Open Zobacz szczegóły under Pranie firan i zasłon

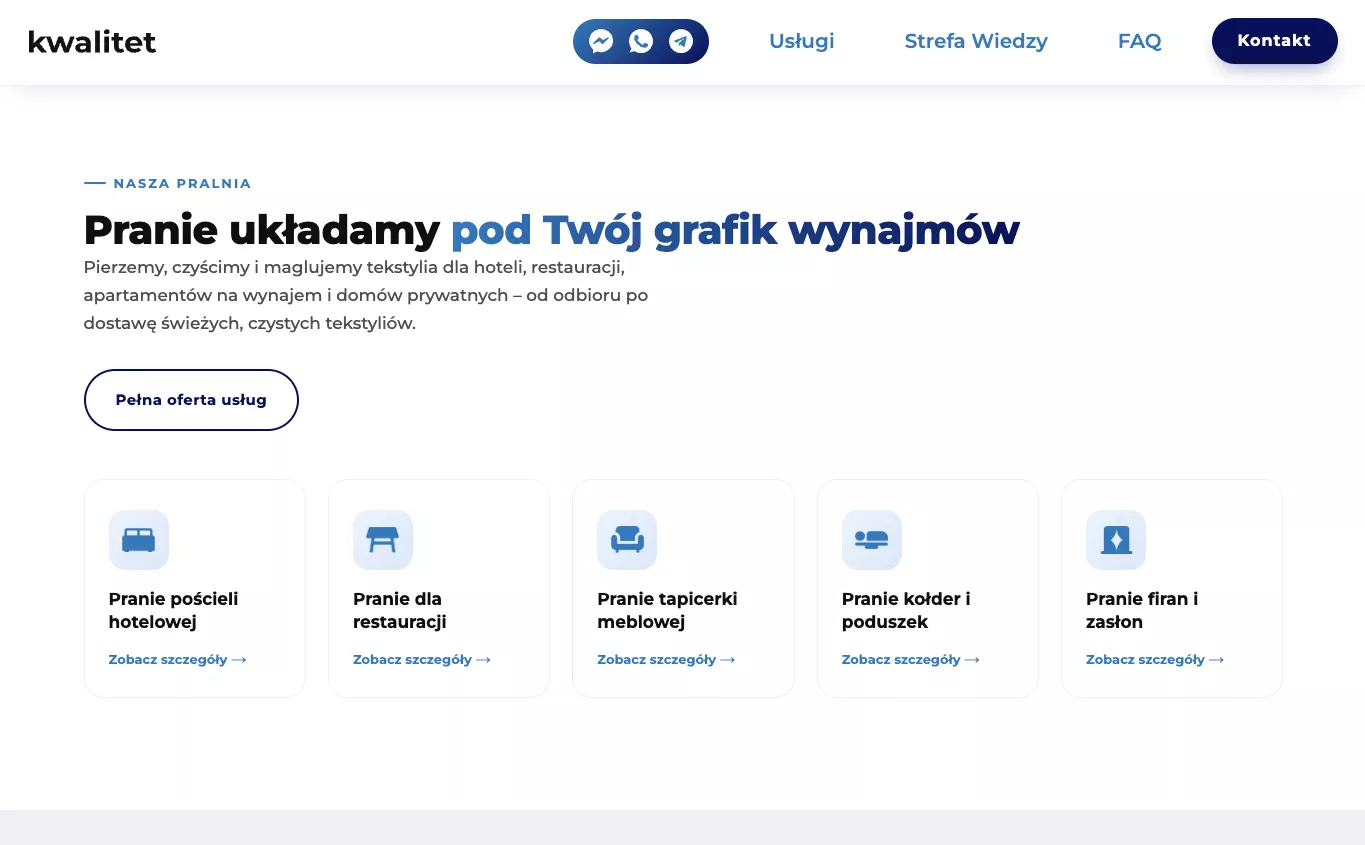pos(1155,660)
